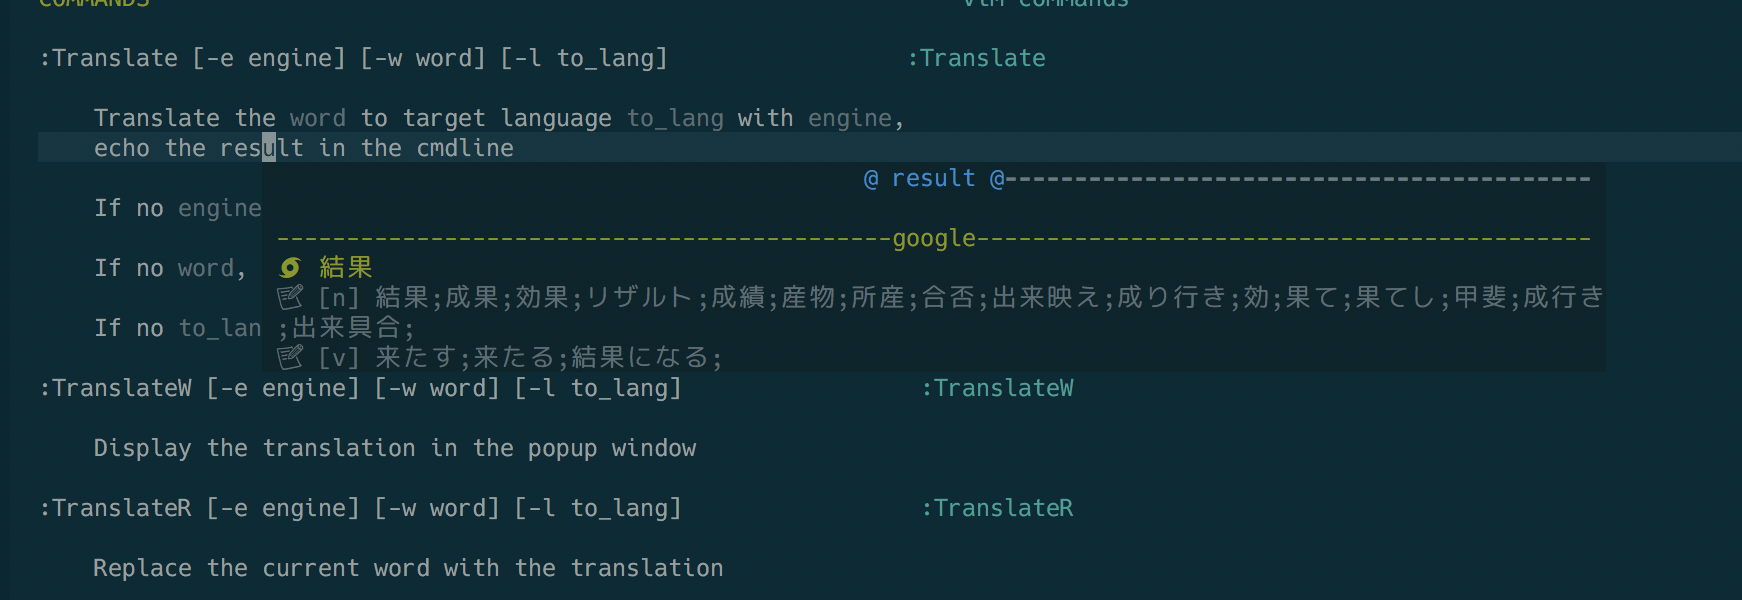
Task: Click 'Translate the word to target language' line
Action: (x=499, y=118)
